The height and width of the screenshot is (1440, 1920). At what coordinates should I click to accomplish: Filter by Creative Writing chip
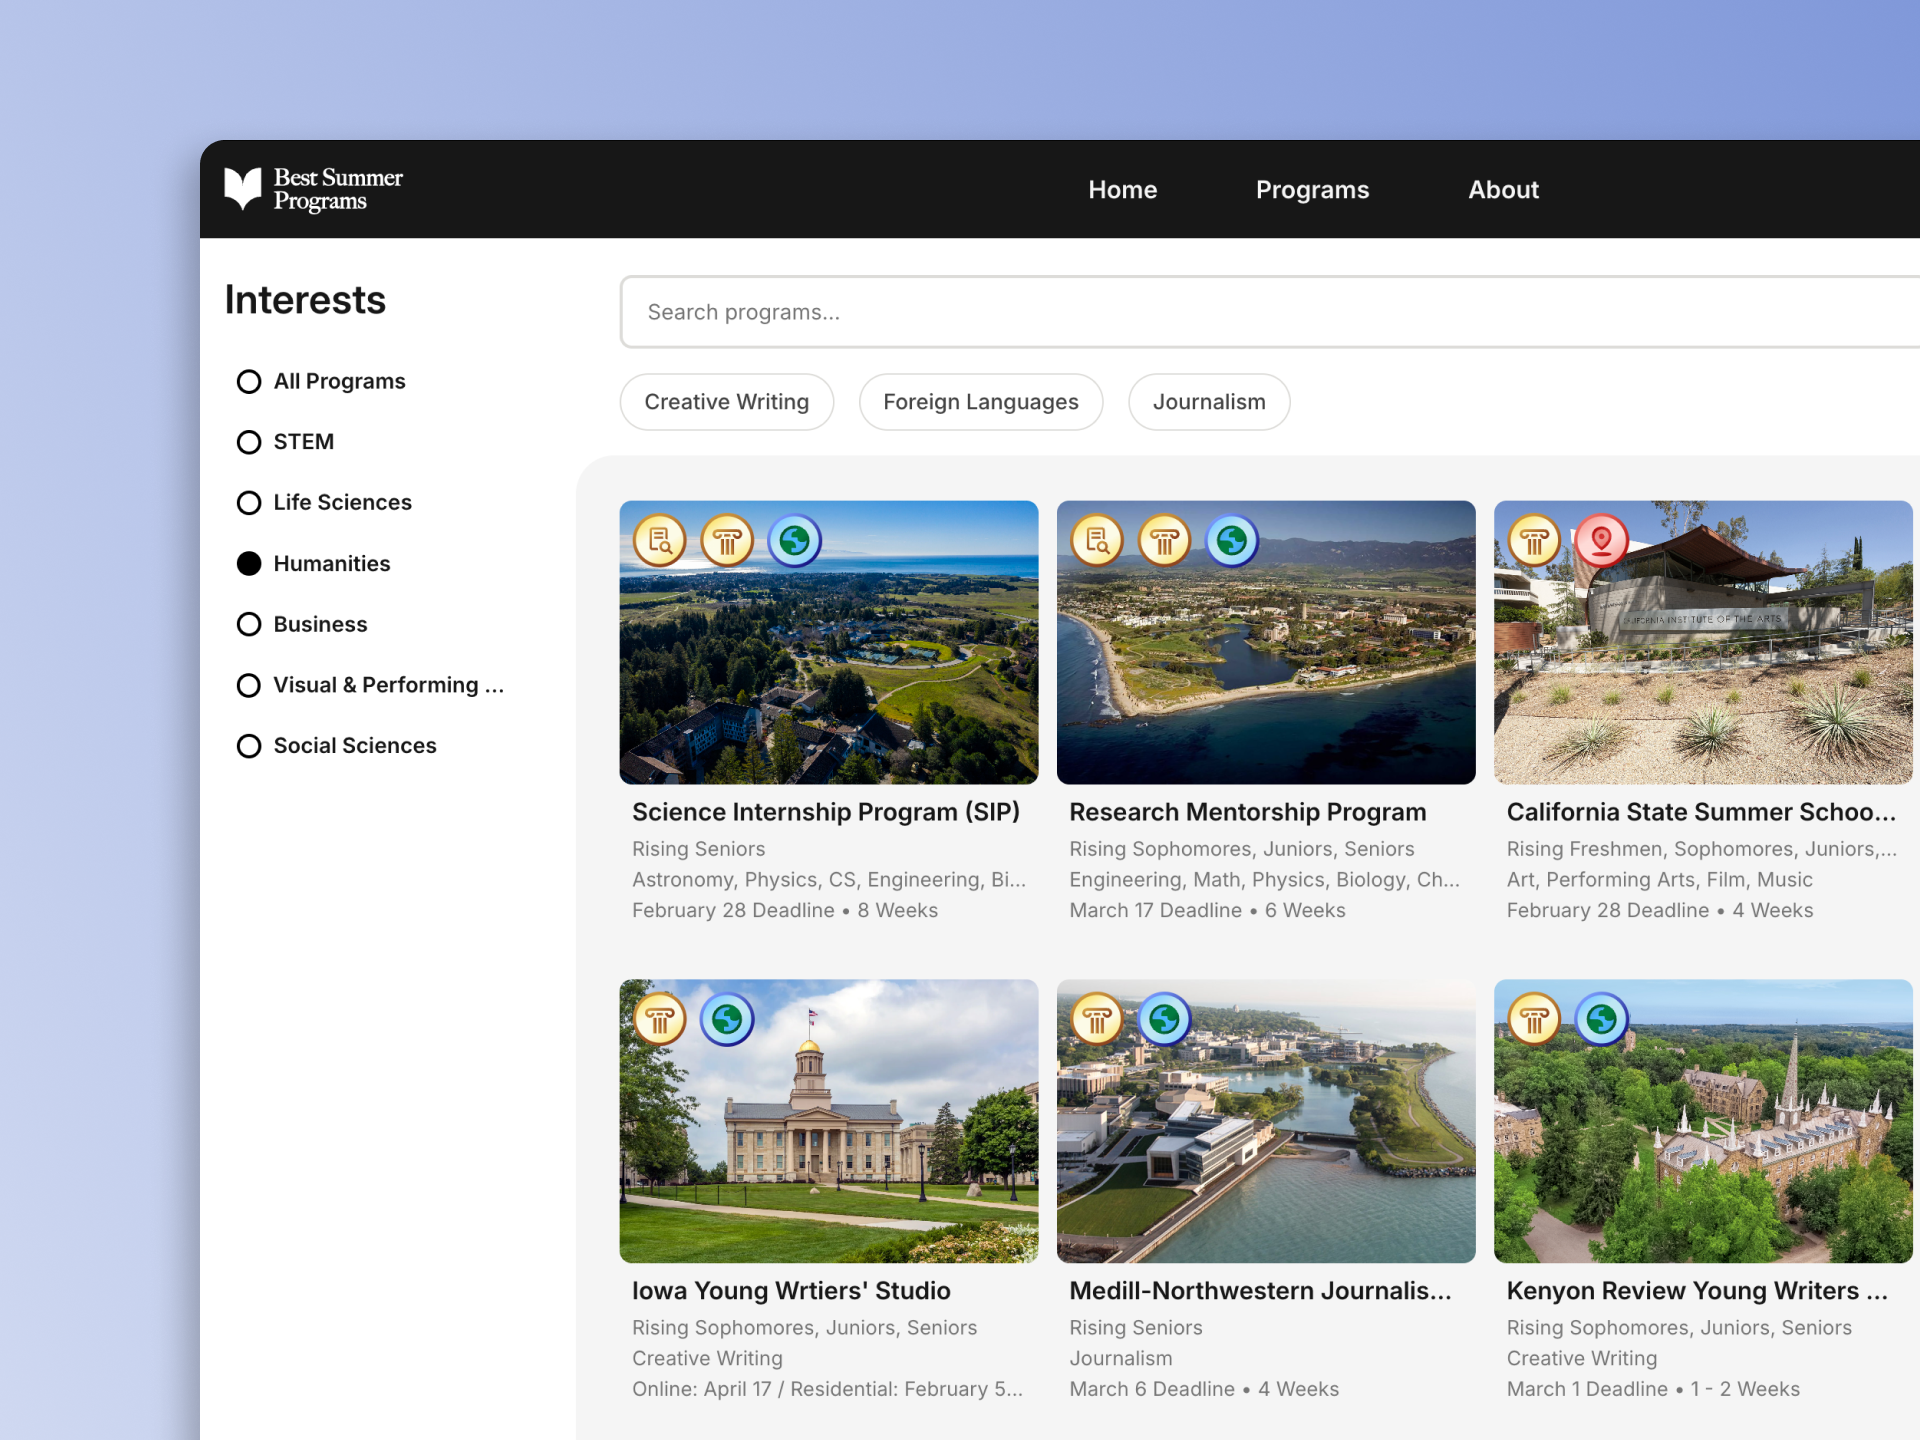click(726, 402)
